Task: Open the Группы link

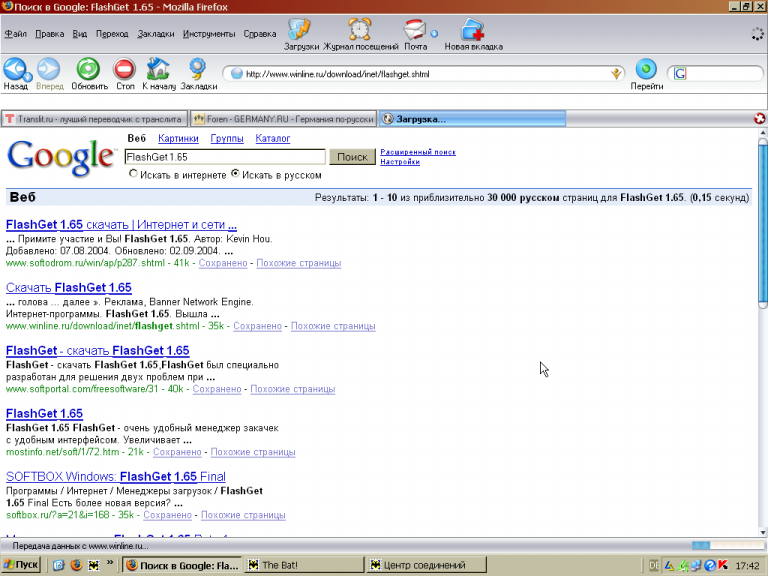Action: pos(227,139)
